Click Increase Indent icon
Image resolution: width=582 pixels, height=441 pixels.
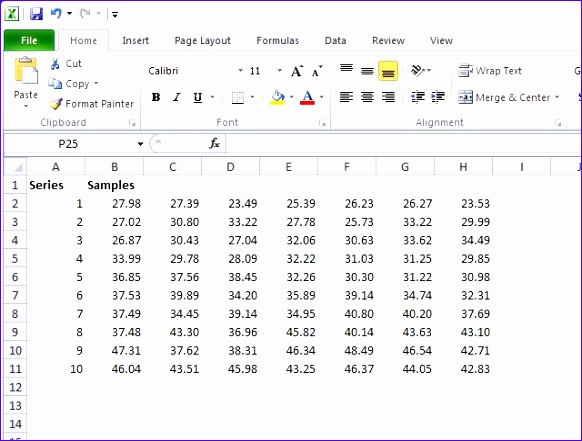(x=438, y=97)
